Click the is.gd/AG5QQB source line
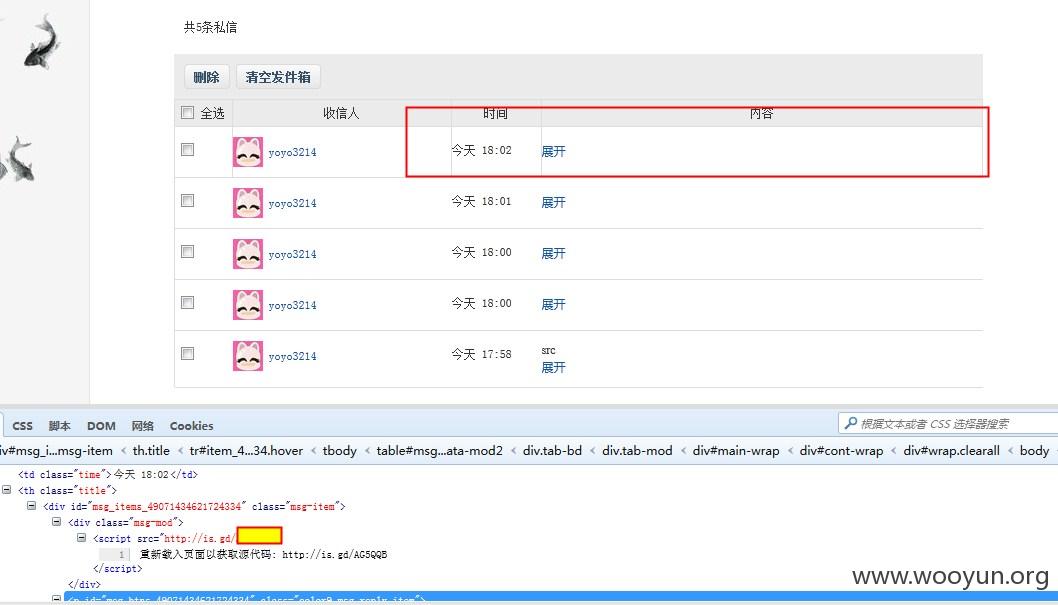 tap(263, 554)
